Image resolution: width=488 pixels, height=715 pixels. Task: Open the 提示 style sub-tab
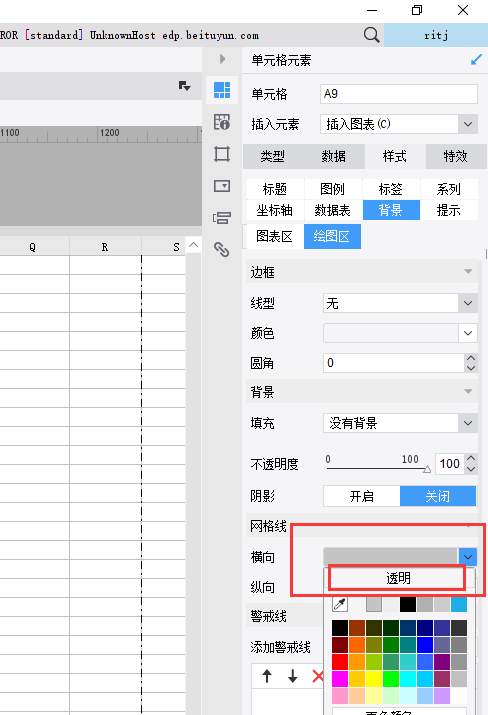(x=448, y=210)
